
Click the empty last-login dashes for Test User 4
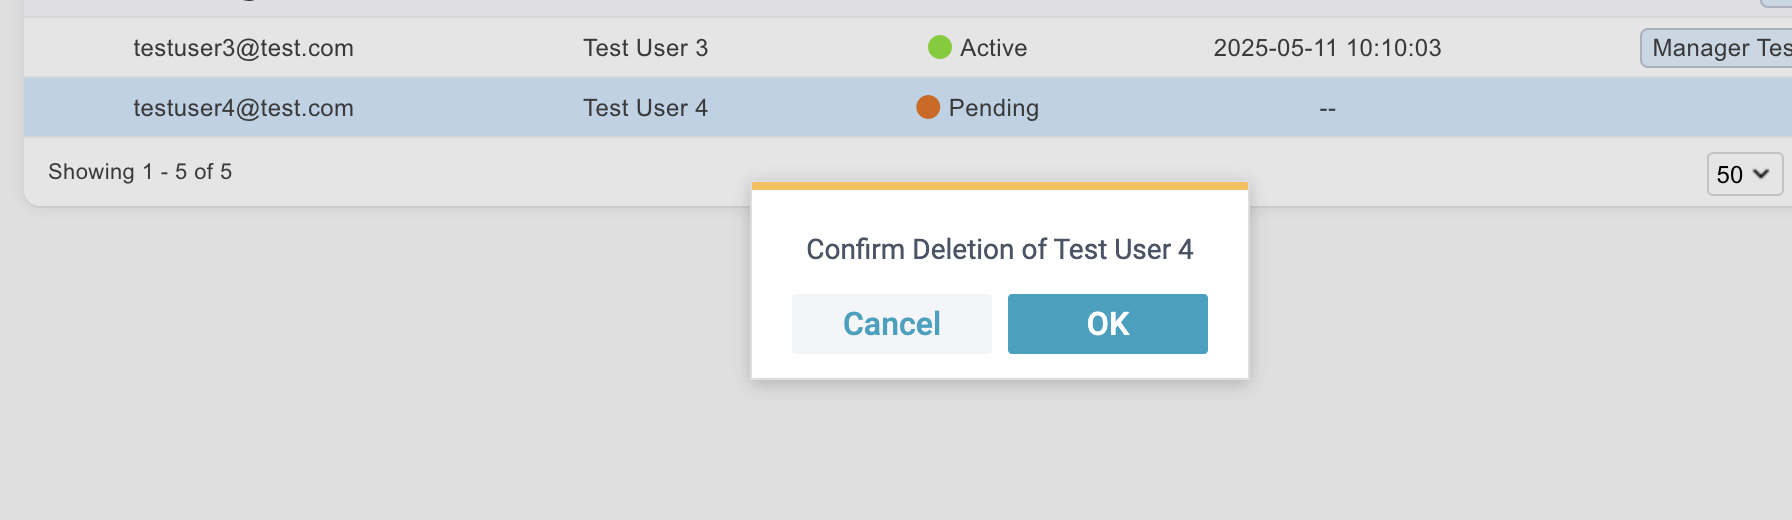pos(1327,109)
